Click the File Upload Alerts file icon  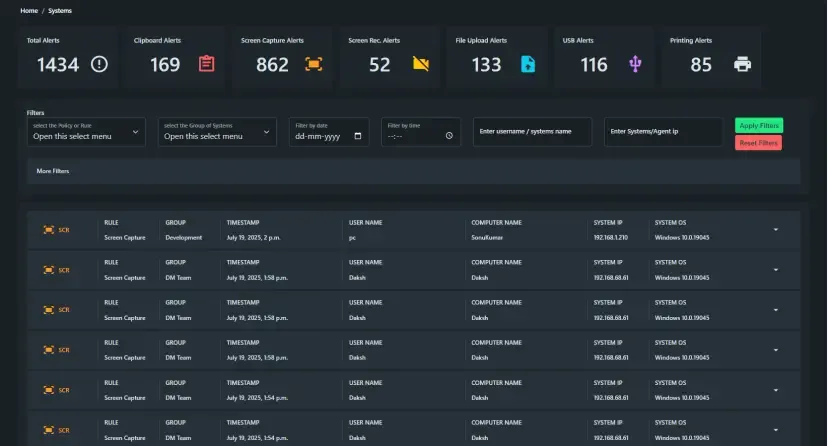pos(528,64)
